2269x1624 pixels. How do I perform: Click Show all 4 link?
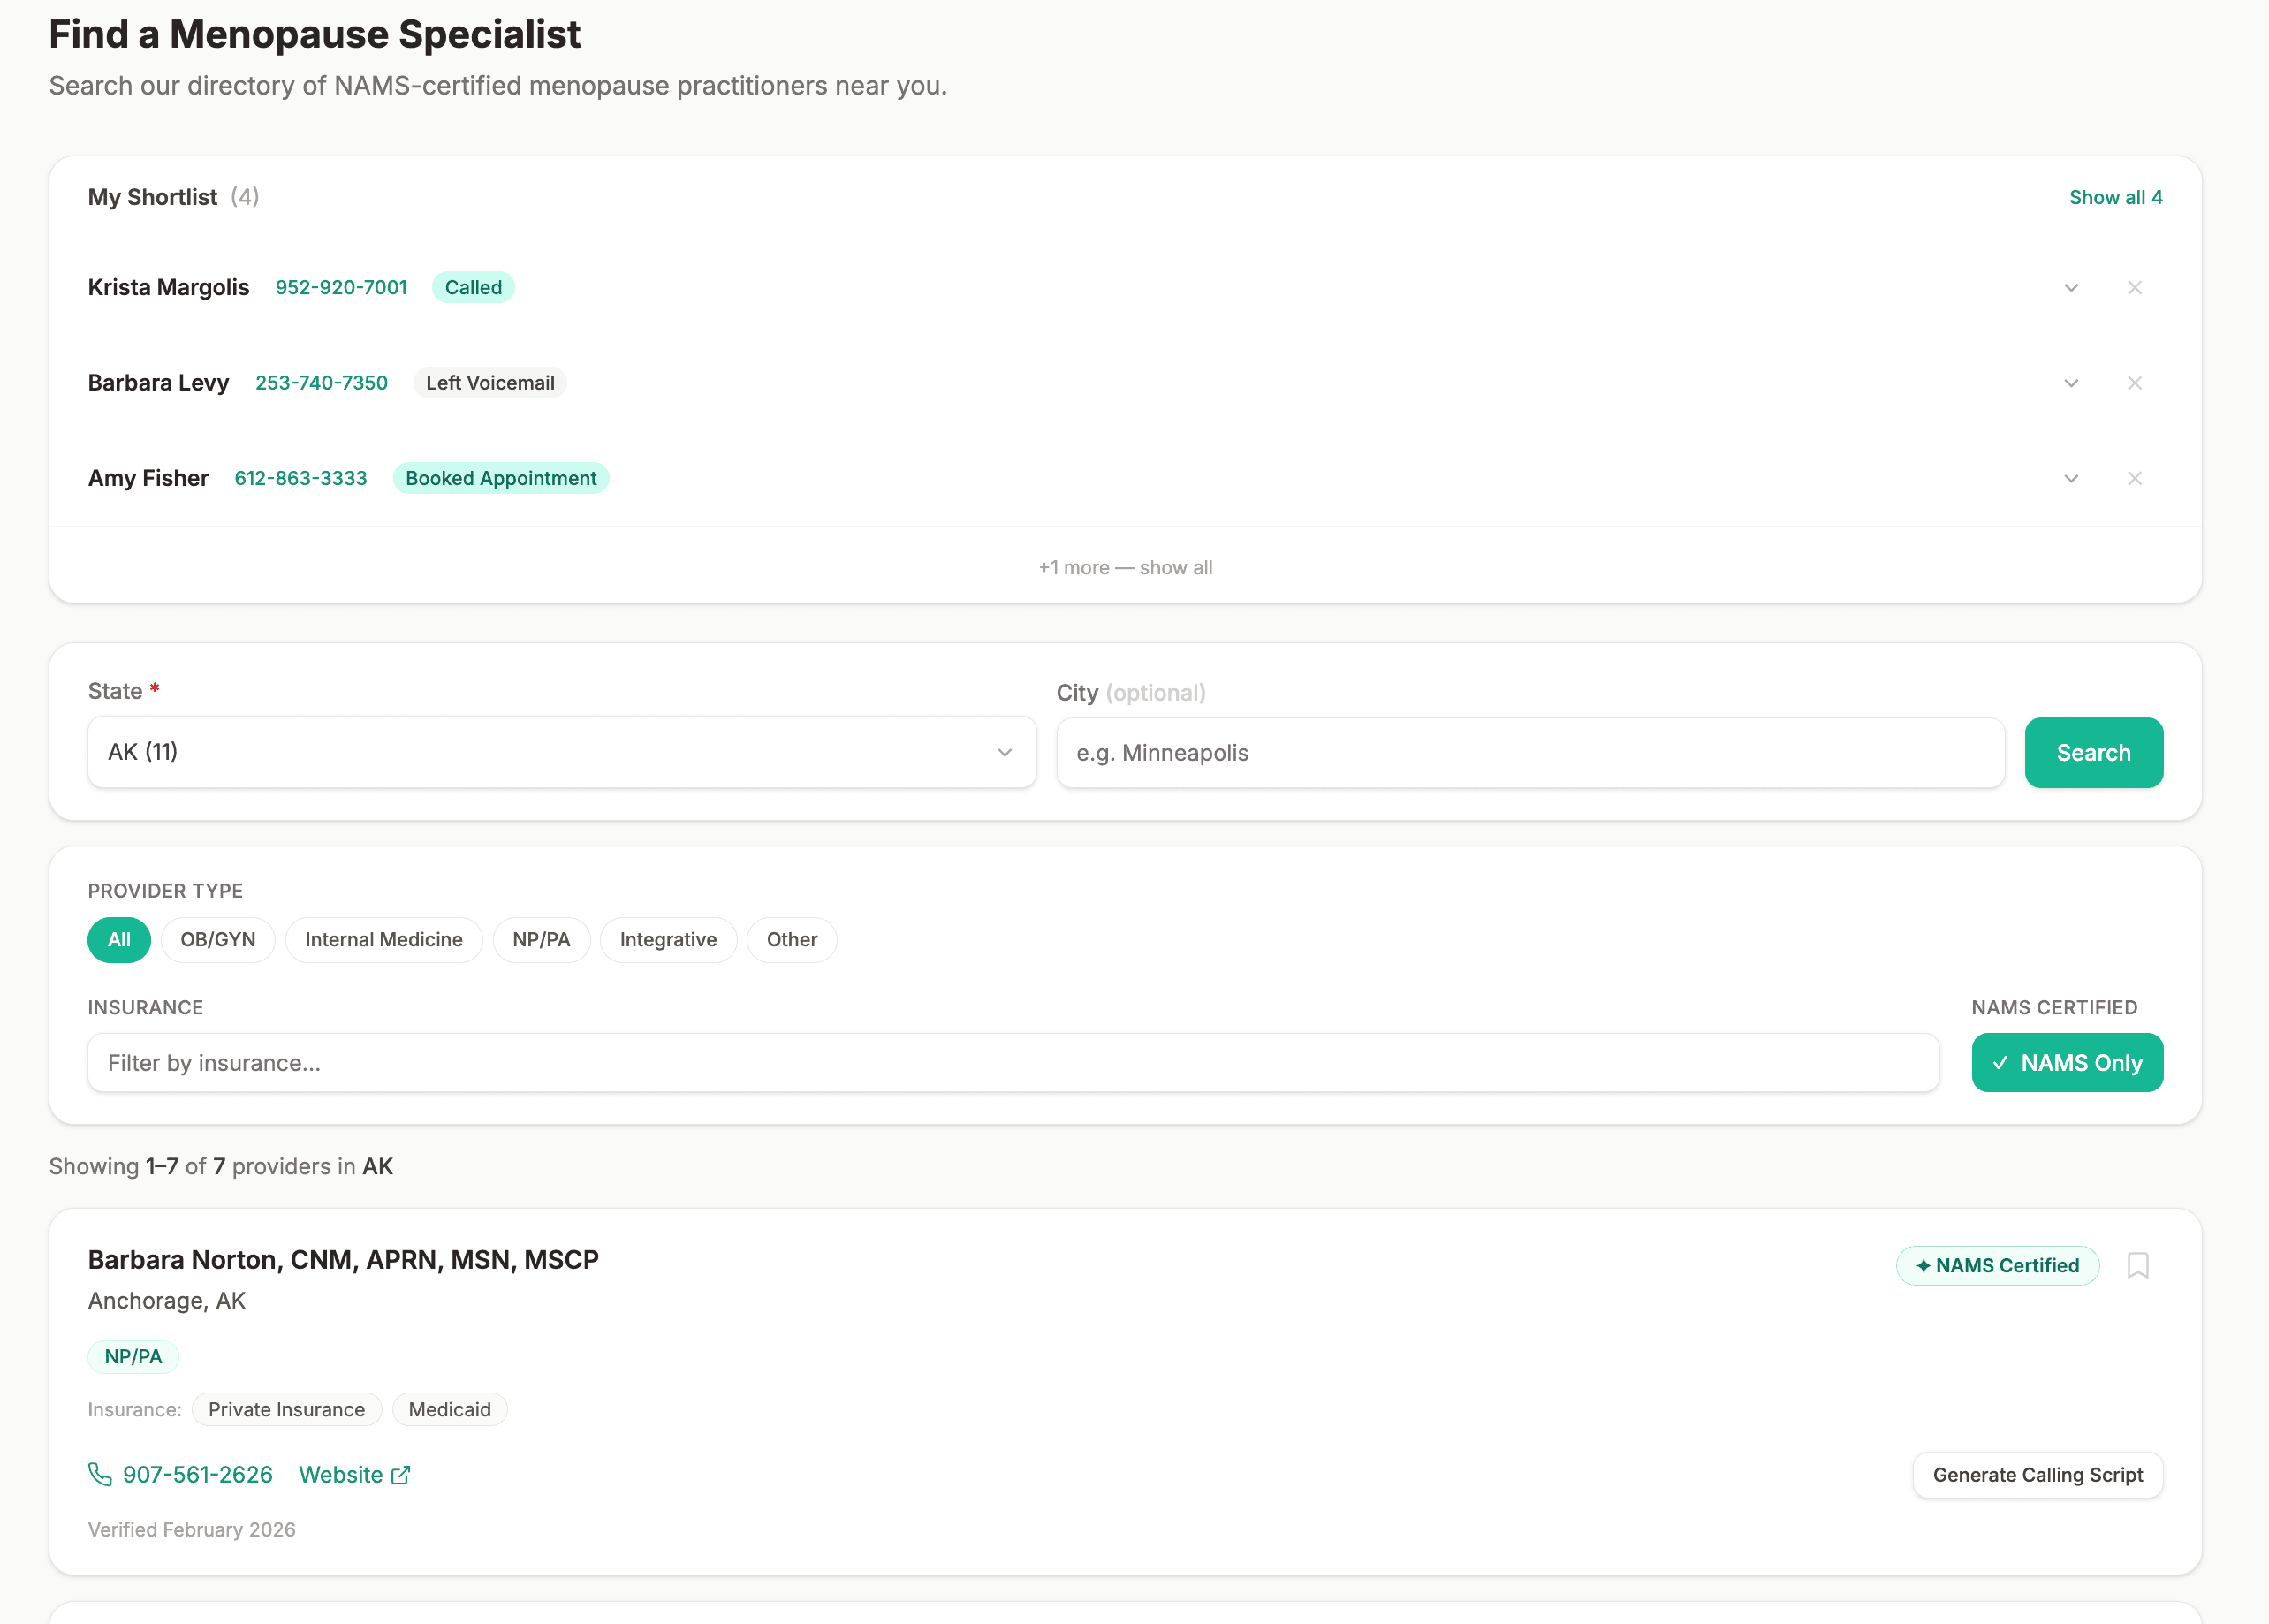[2115, 197]
